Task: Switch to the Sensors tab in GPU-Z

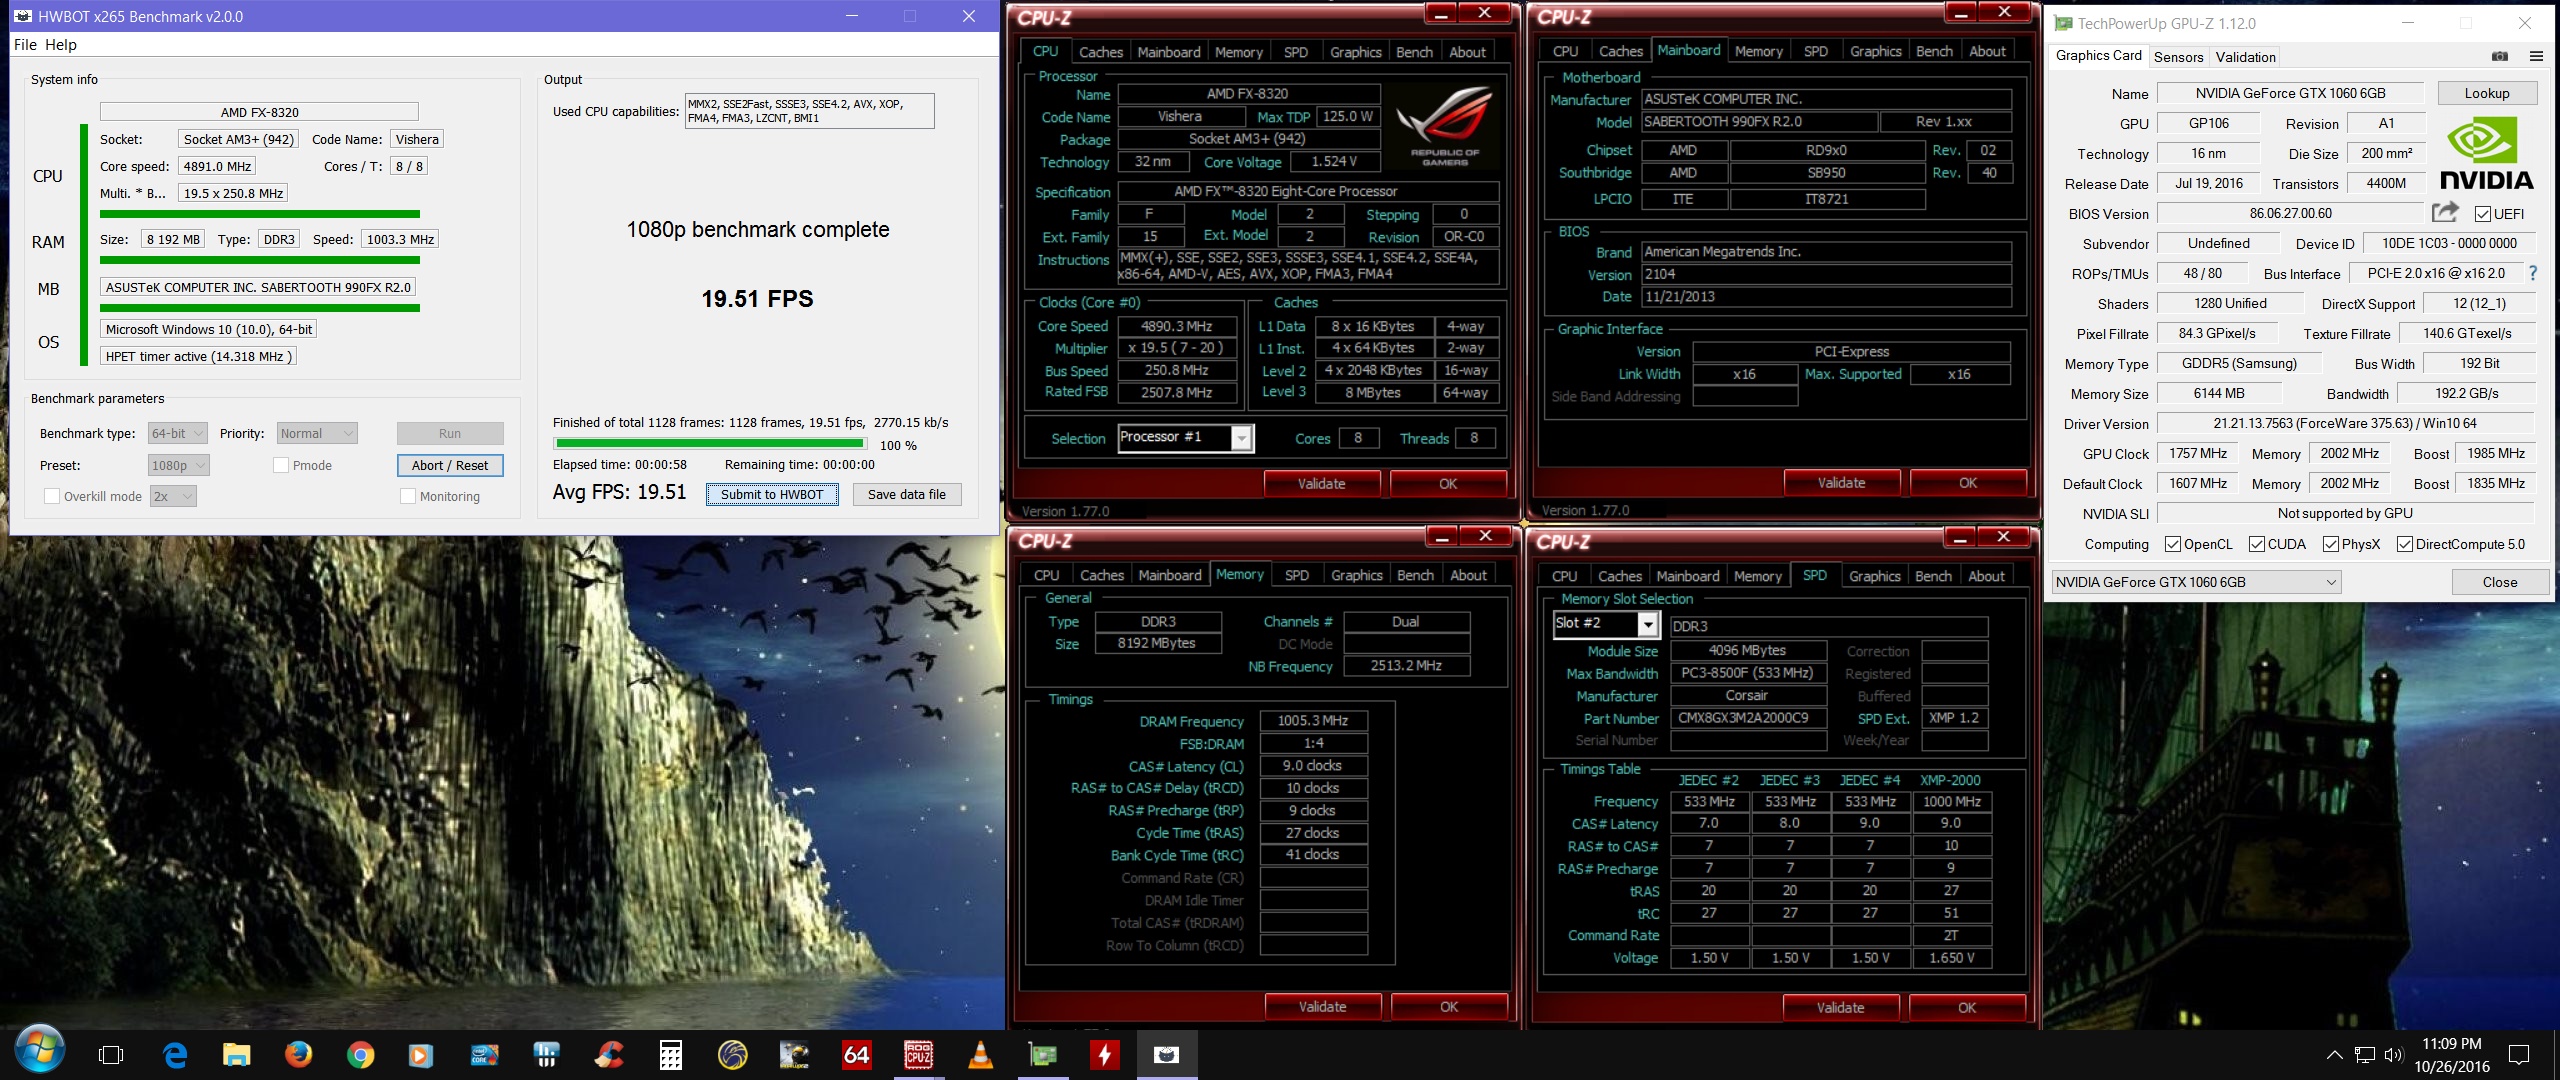Action: tap(2178, 57)
